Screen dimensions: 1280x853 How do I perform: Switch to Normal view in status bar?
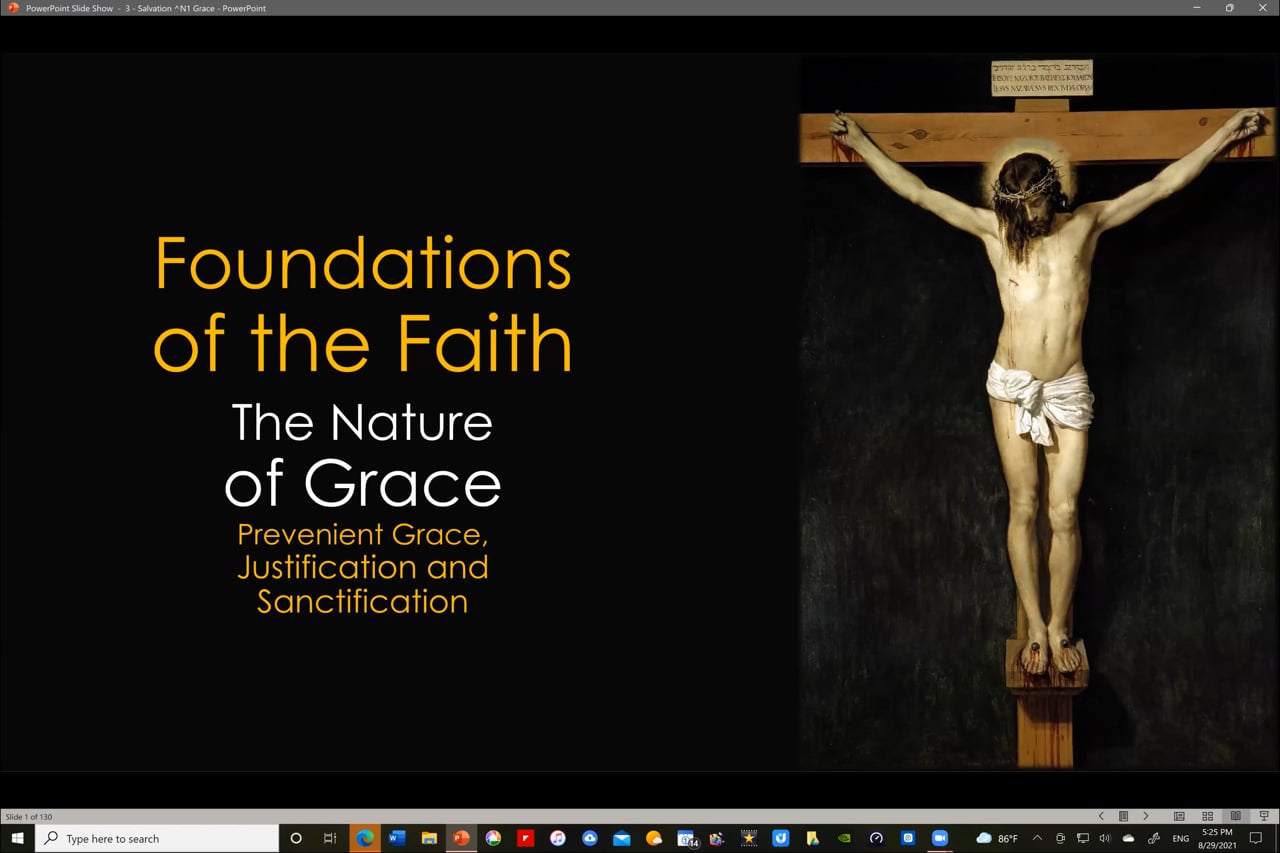[x=1179, y=816]
